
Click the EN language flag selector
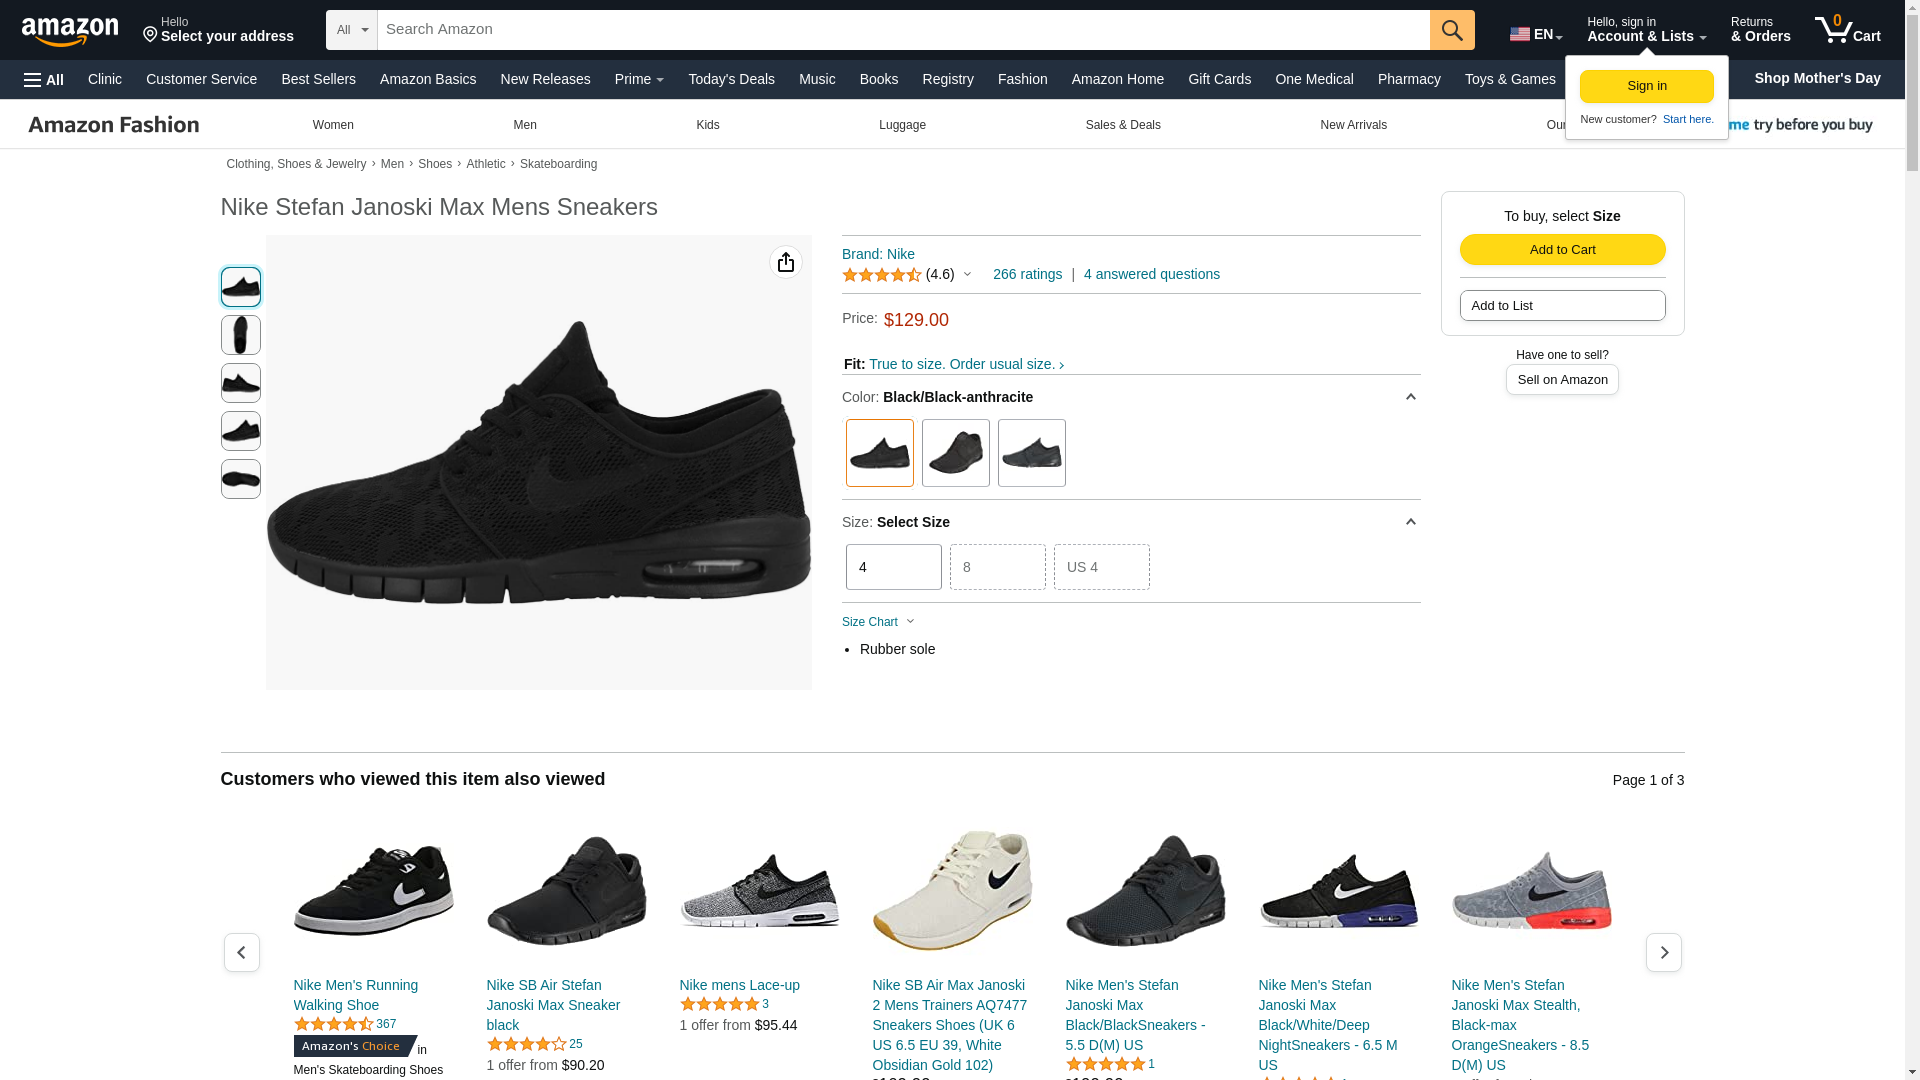point(1535,34)
